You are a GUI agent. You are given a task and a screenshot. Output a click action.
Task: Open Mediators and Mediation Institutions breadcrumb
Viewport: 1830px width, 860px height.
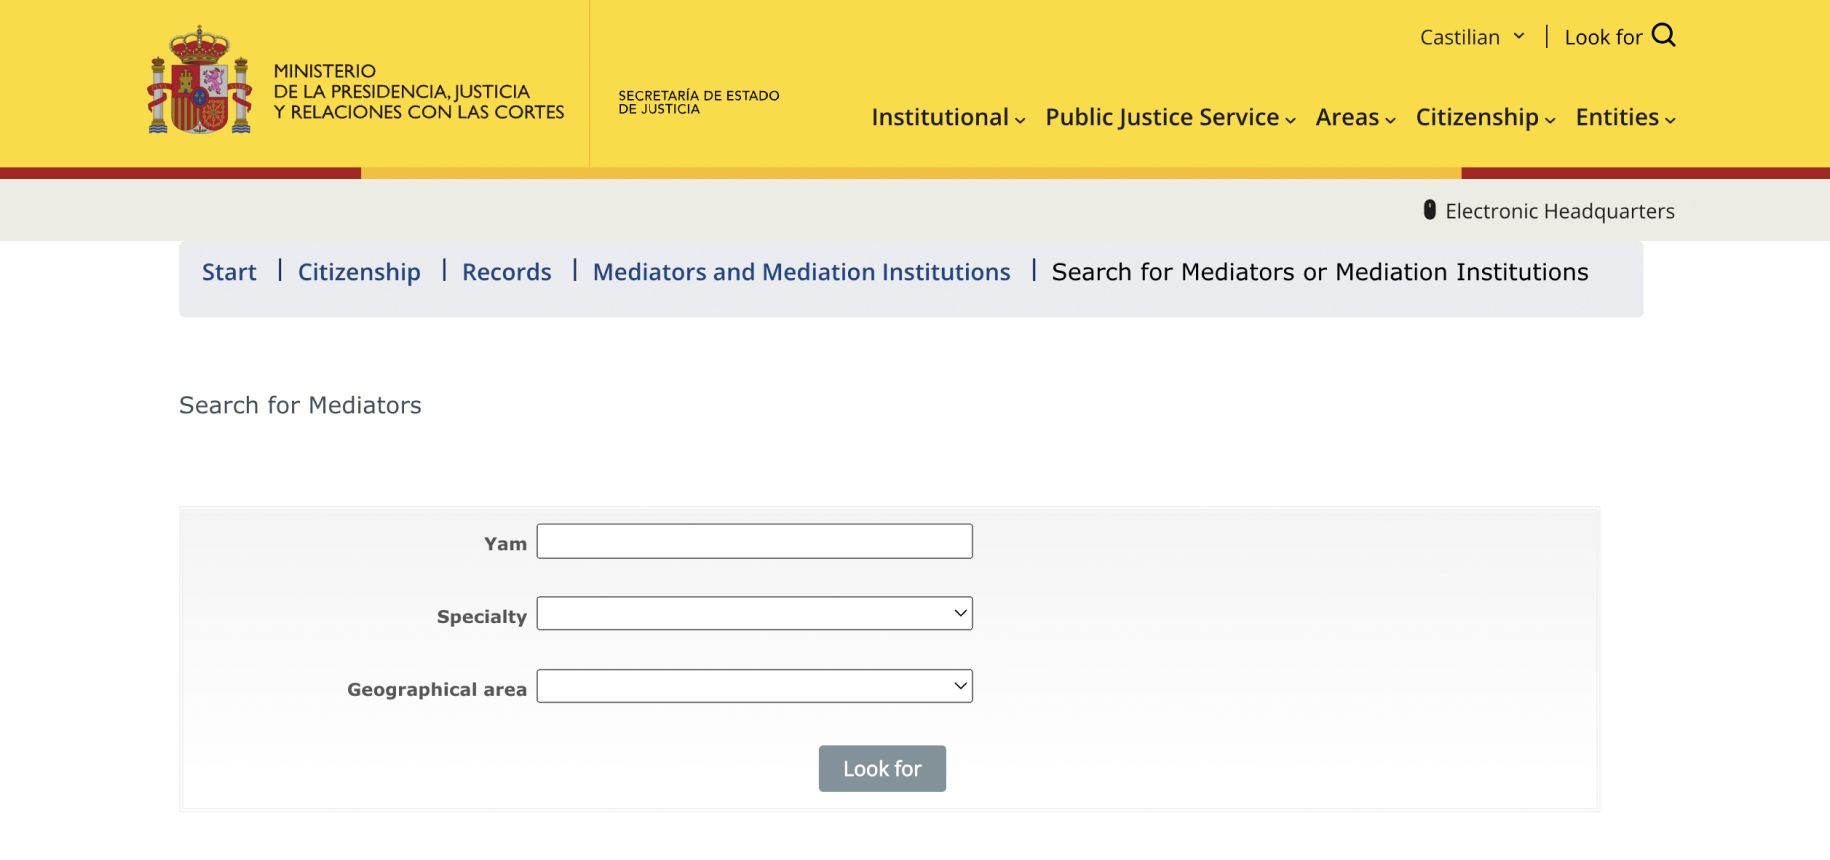(x=801, y=272)
